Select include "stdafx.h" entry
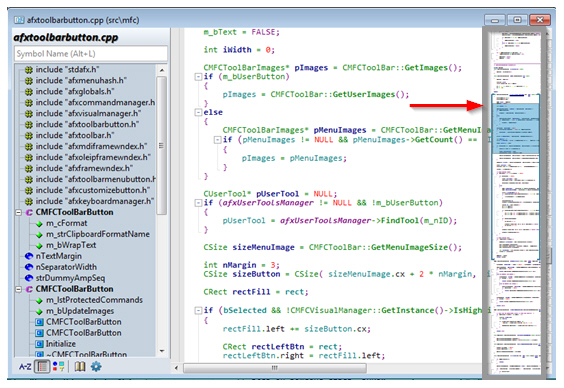This screenshot has width=564, height=388. click(67, 70)
